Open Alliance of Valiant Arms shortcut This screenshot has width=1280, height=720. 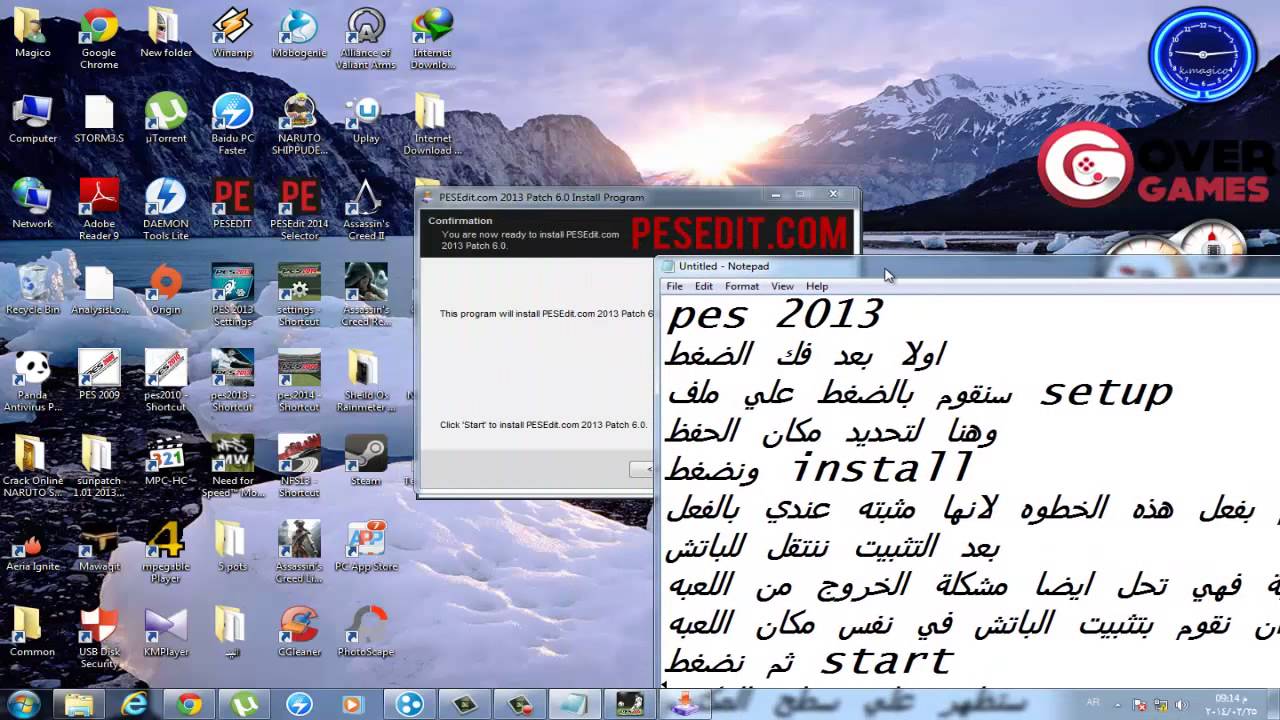(x=366, y=38)
